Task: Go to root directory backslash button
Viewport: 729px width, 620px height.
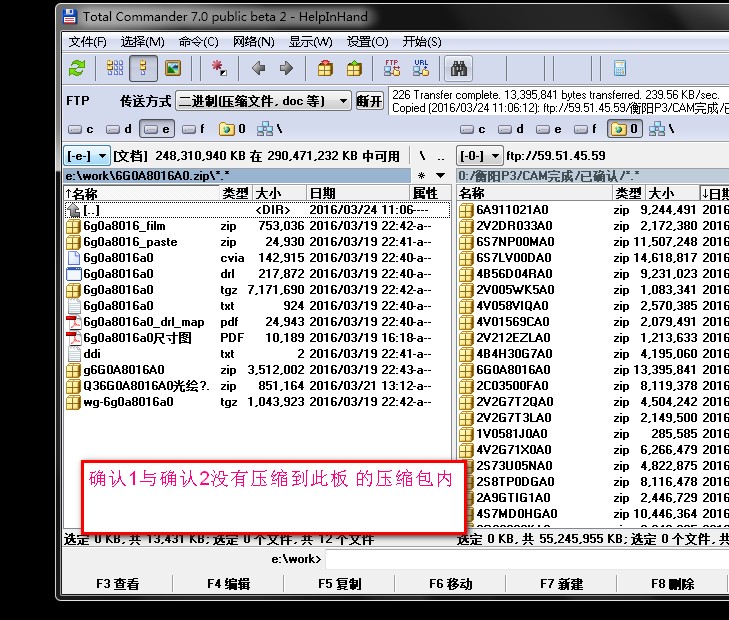Action: point(422,156)
